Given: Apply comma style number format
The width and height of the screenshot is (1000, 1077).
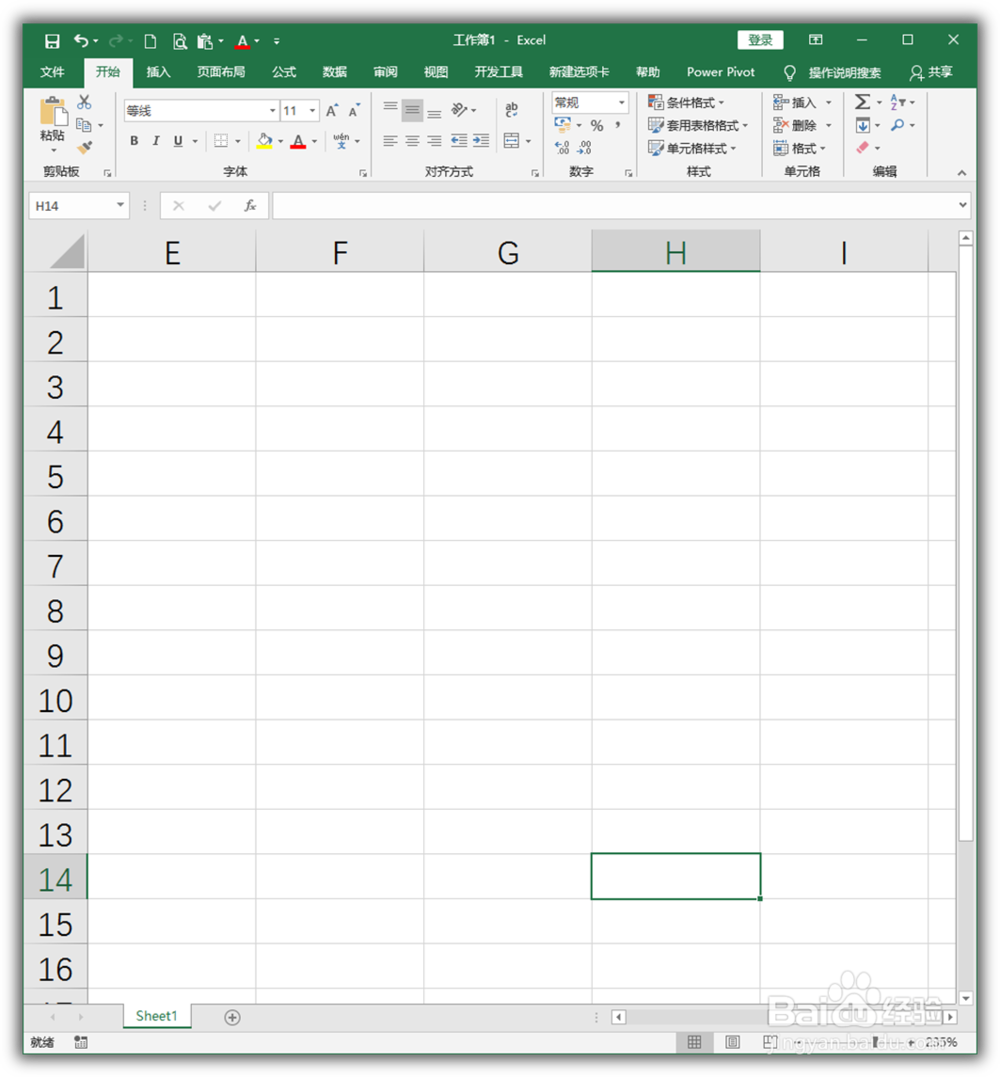Looking at the screenshot, I should click(618, 126).
